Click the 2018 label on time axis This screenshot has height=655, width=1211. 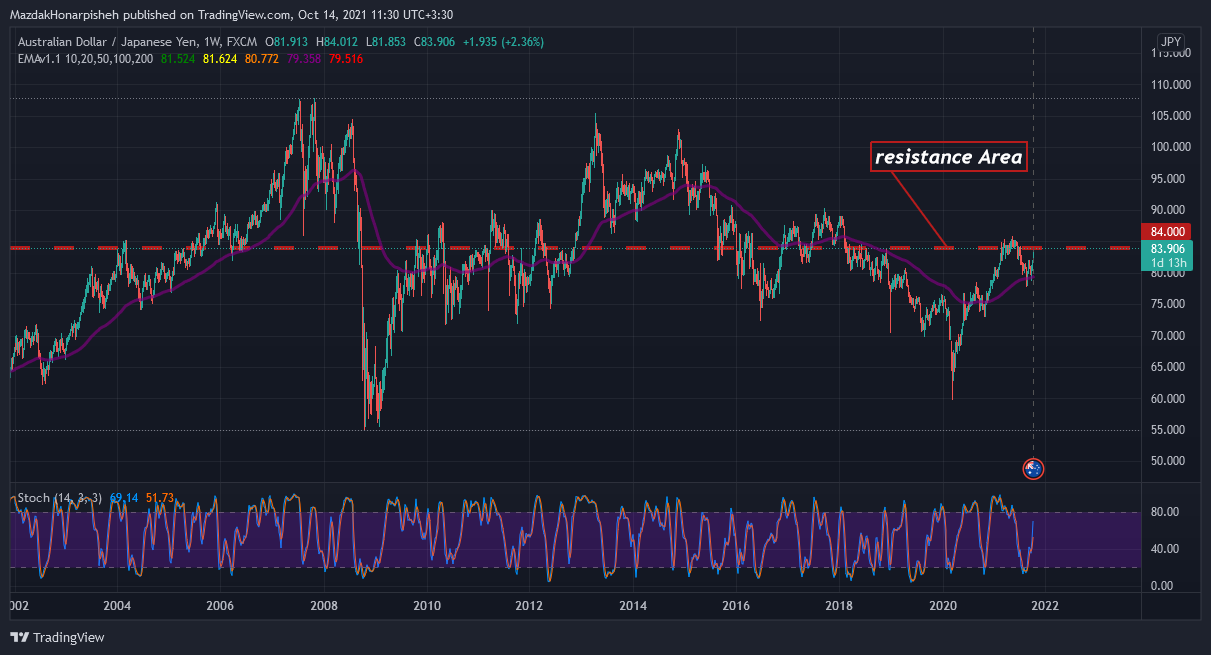click(839, 606)
